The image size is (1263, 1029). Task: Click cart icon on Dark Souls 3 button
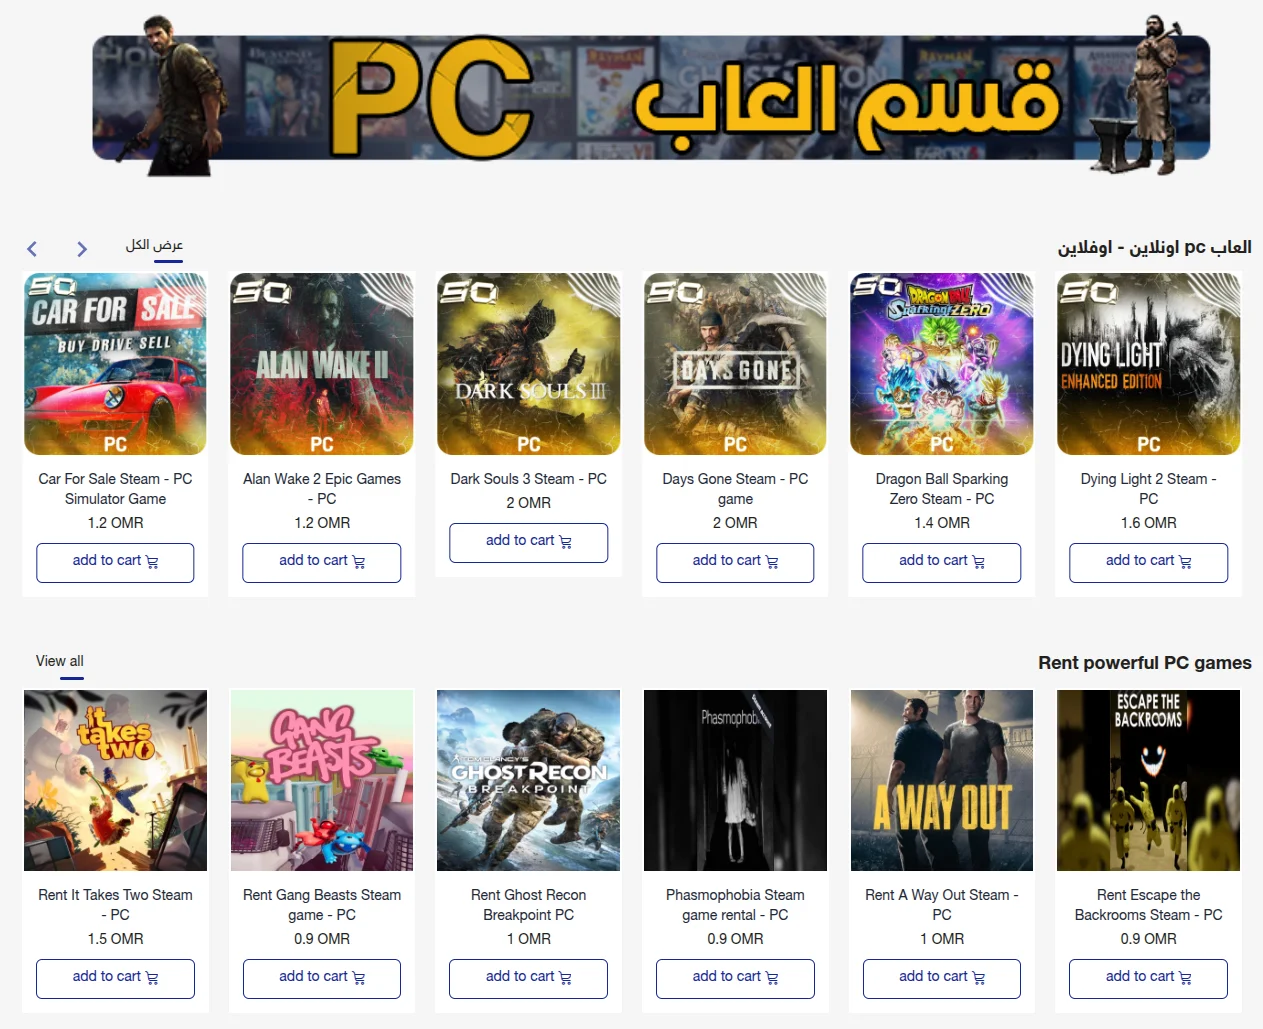[566, 542]
